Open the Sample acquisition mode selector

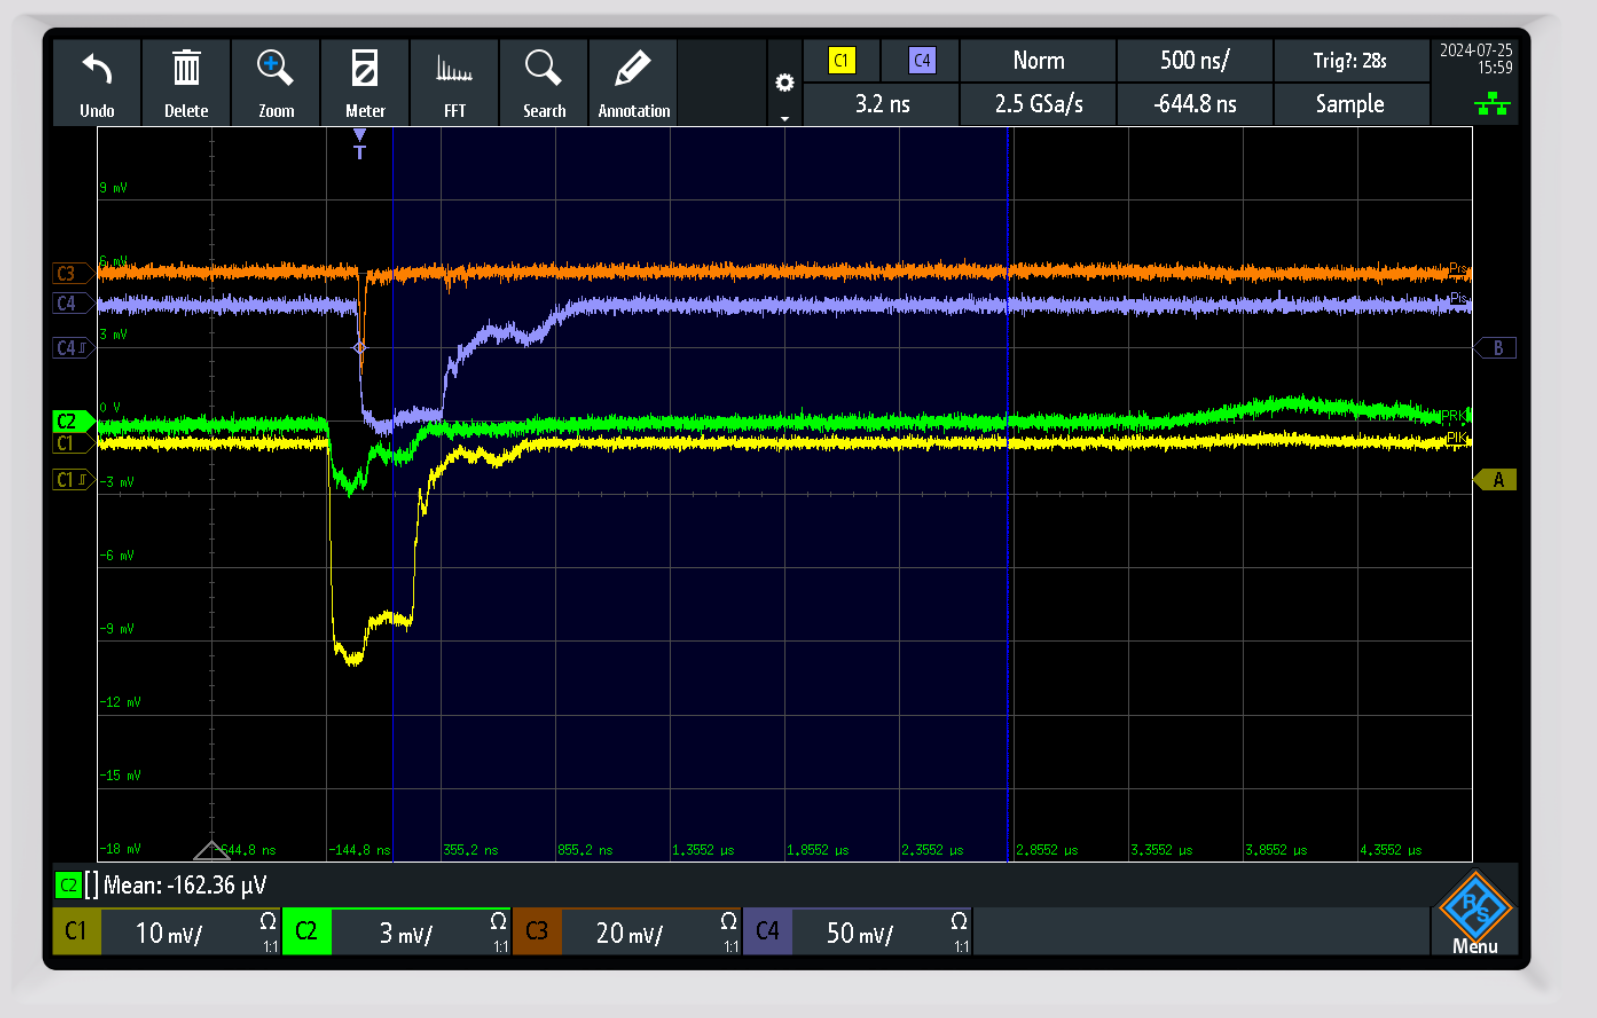point(1349,104)
